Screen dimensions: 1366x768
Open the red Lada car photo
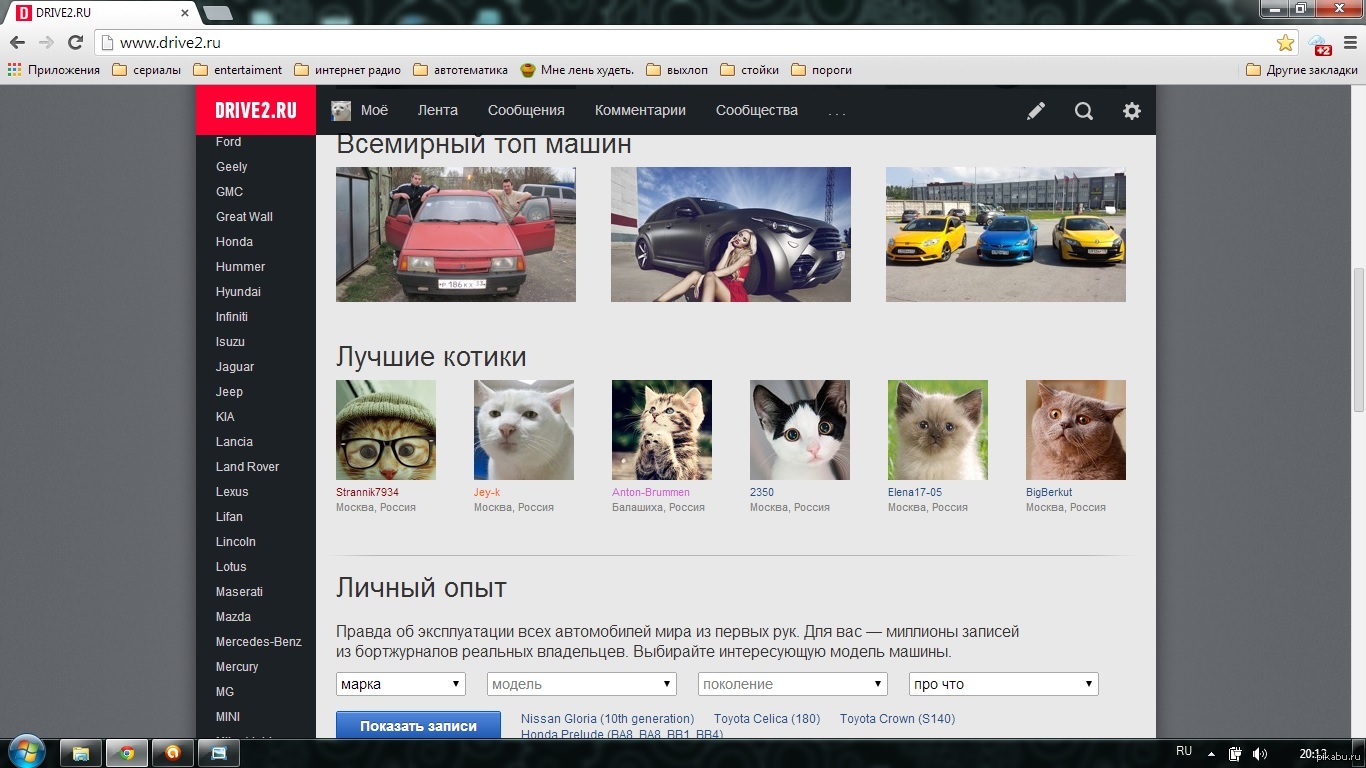point(456,234)
